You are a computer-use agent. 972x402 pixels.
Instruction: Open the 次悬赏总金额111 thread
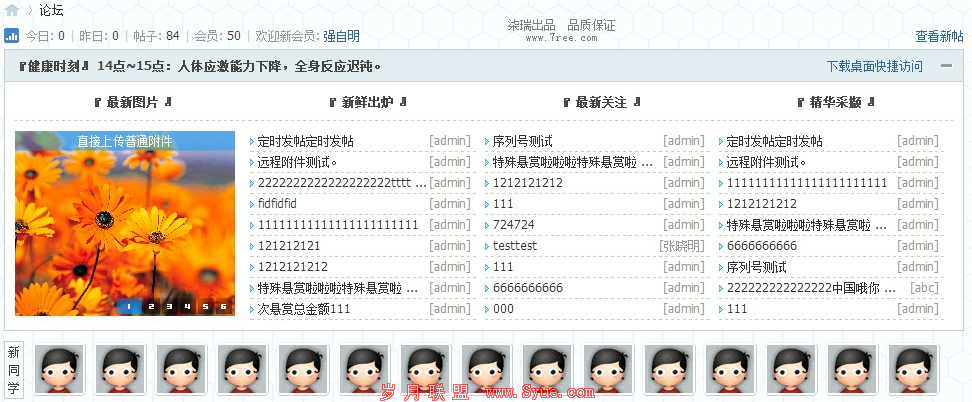[x=304, y=309]
